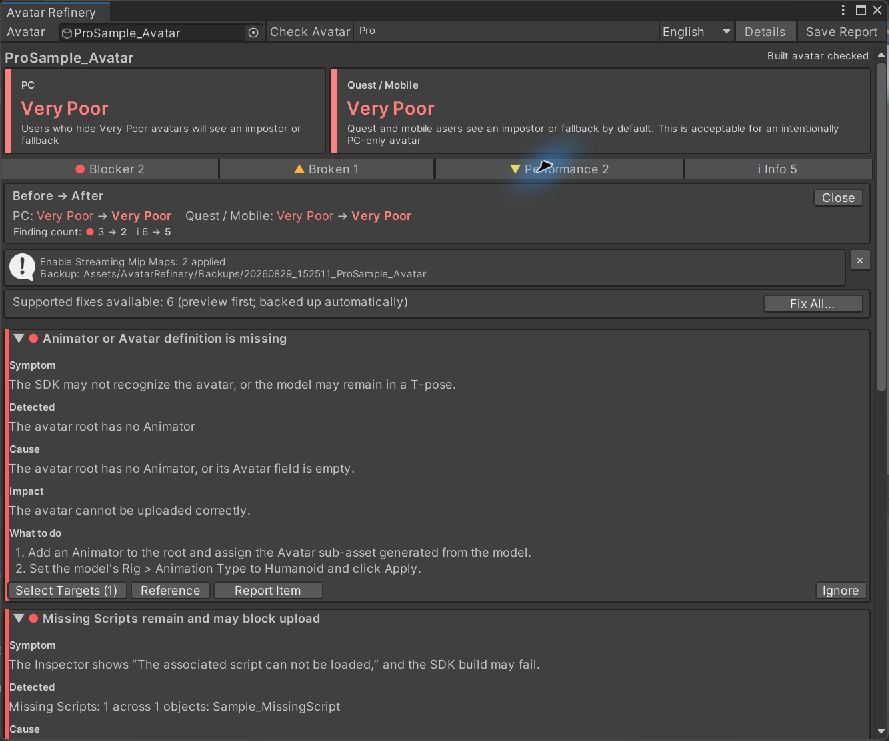
Task: Close the Before → After panel
Action: tap(838, 198)
